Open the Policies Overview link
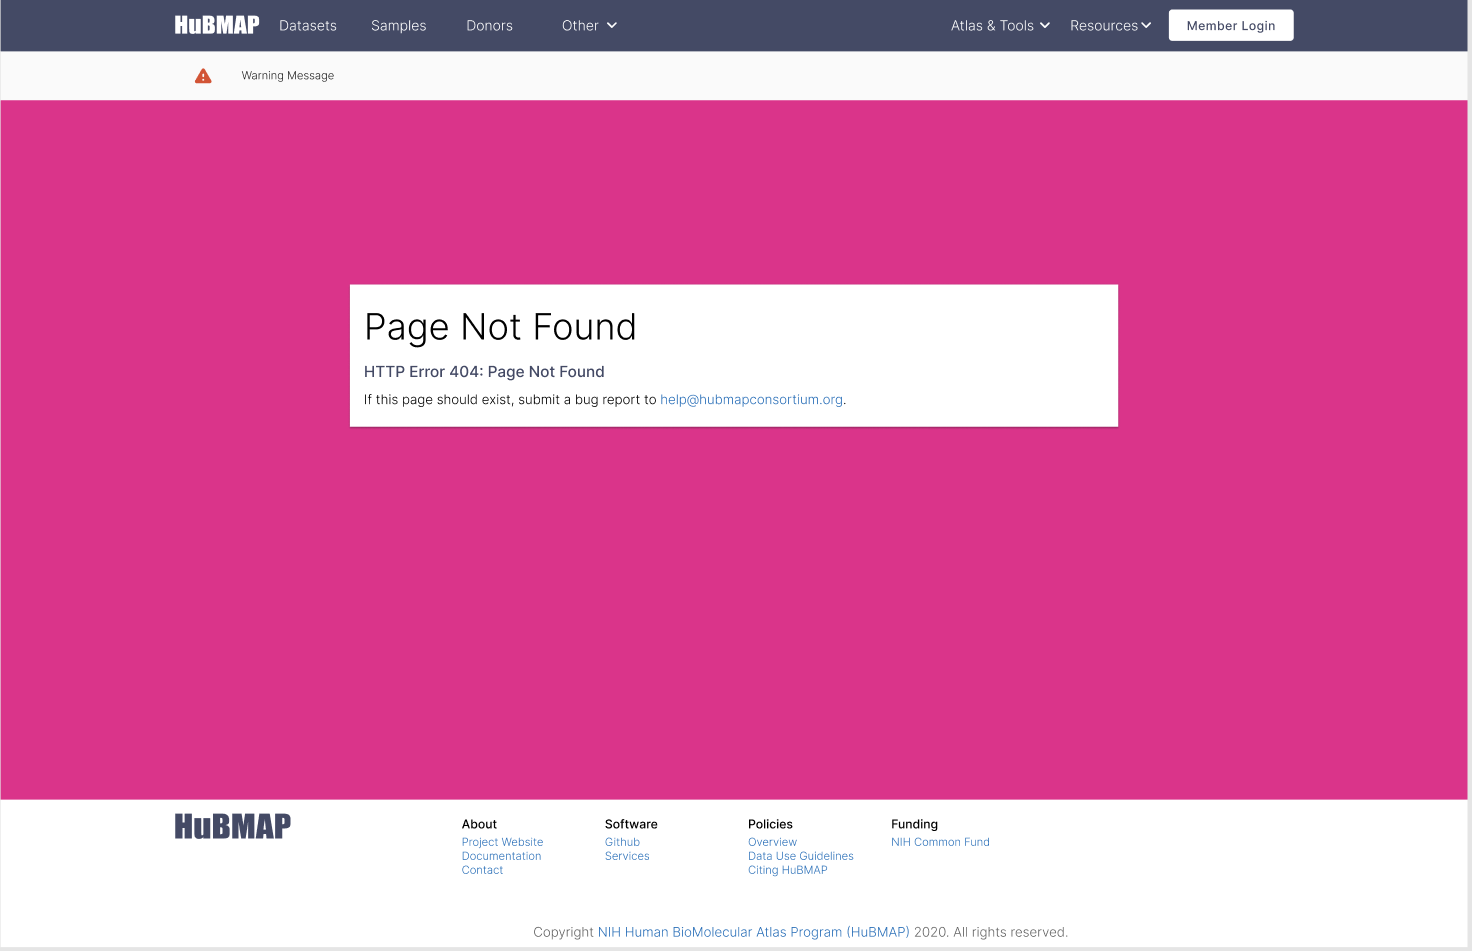 click(772, 842)
